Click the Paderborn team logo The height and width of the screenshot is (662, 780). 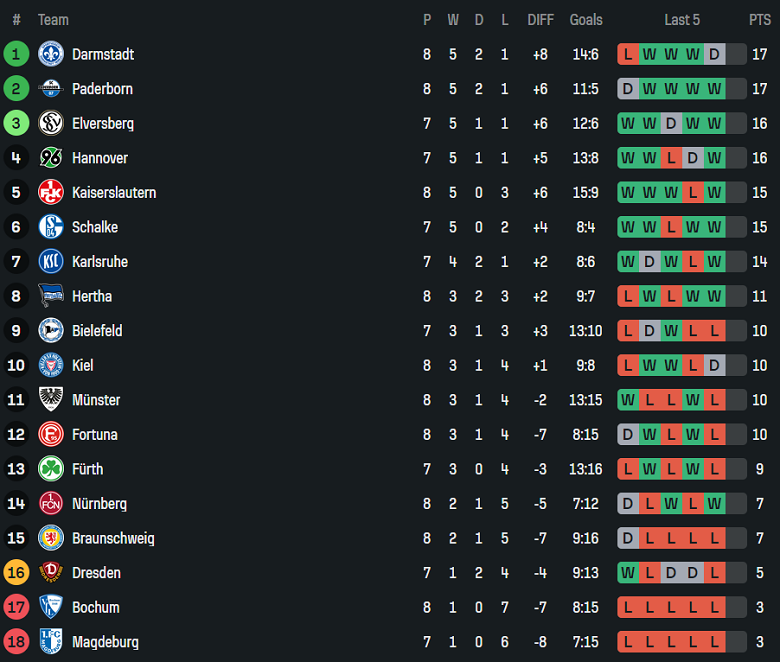click(51, 89)
